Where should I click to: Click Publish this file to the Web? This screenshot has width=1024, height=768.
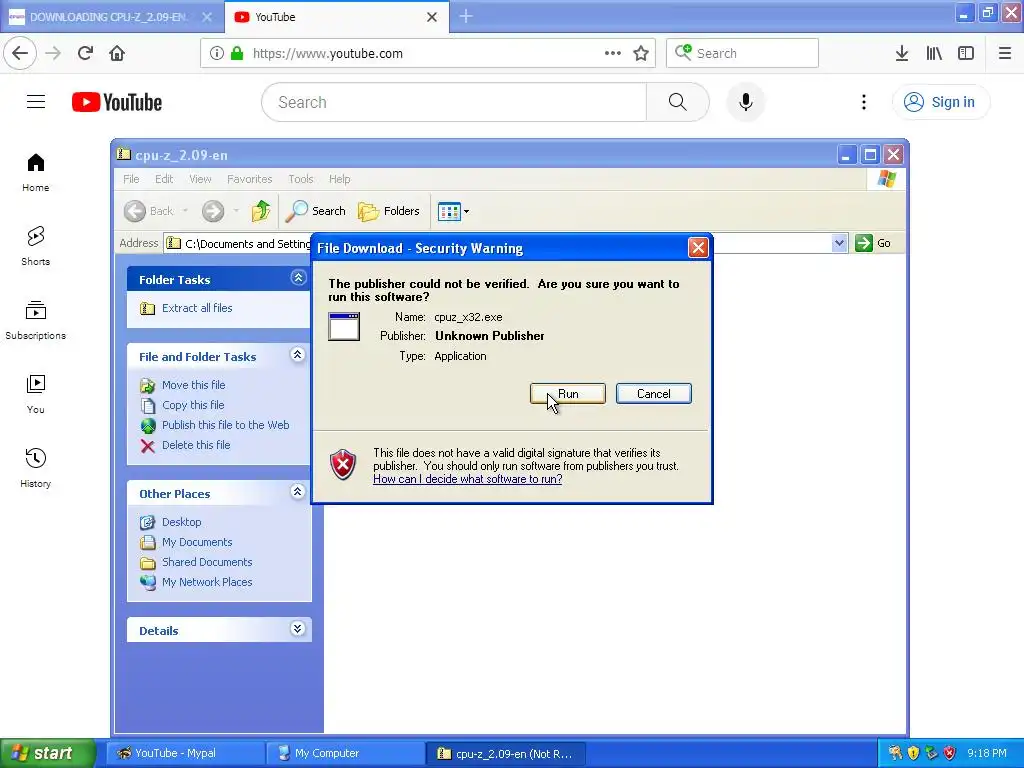tap(225, 425)
